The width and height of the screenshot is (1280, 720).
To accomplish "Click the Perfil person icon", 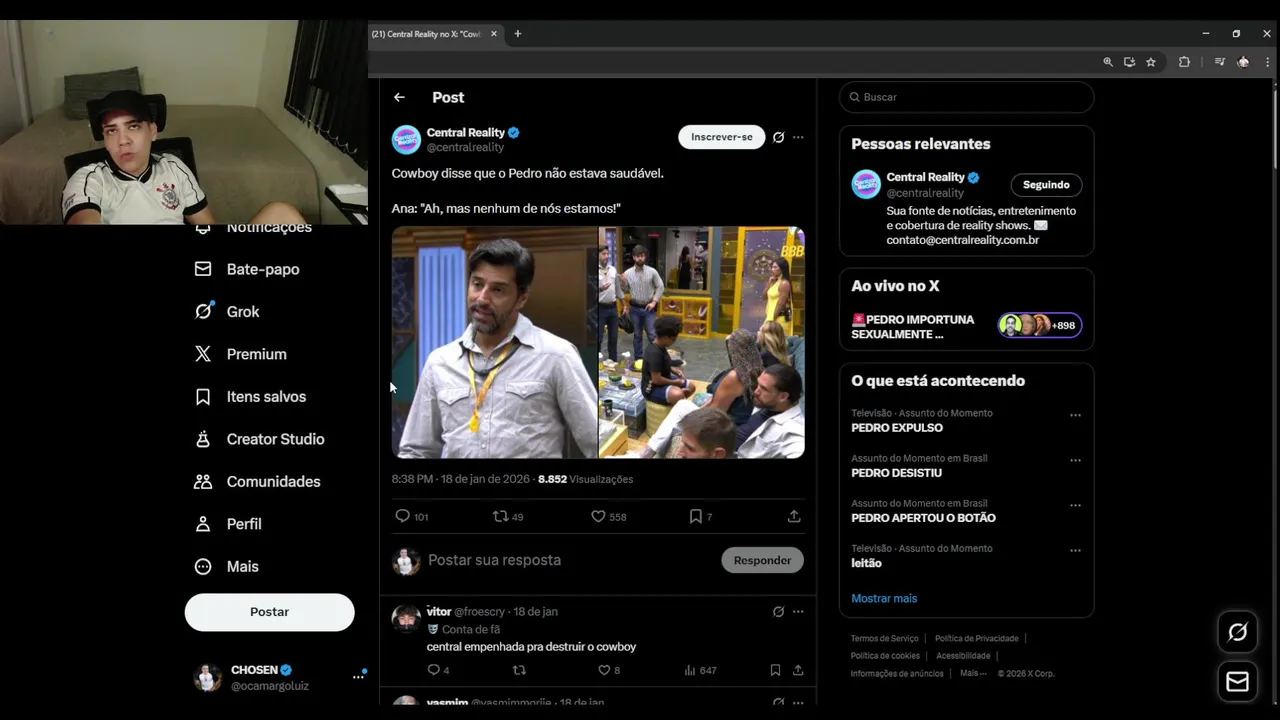I will pos(203,524).
